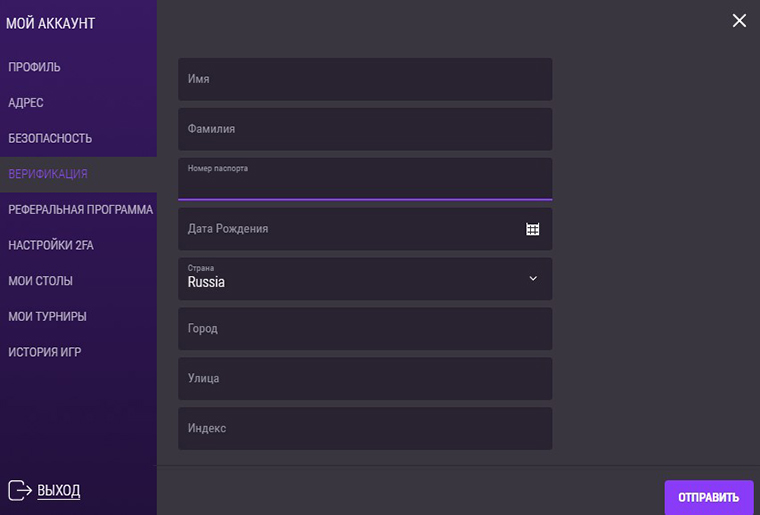Click the Город text field

pos(365,329)
